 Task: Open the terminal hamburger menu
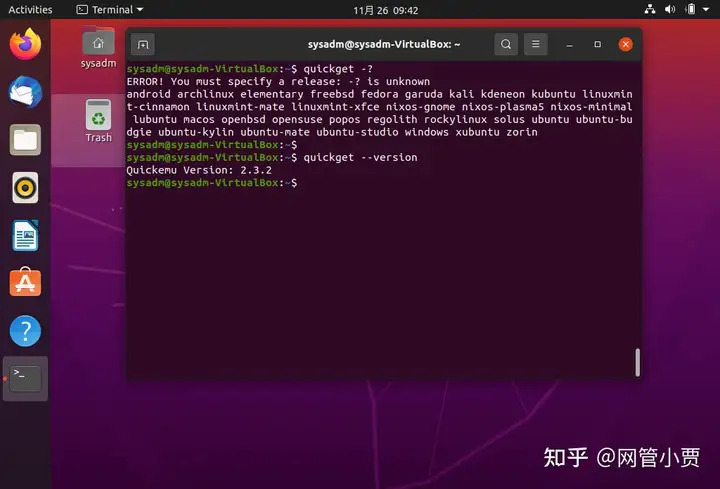pos(535,44)
